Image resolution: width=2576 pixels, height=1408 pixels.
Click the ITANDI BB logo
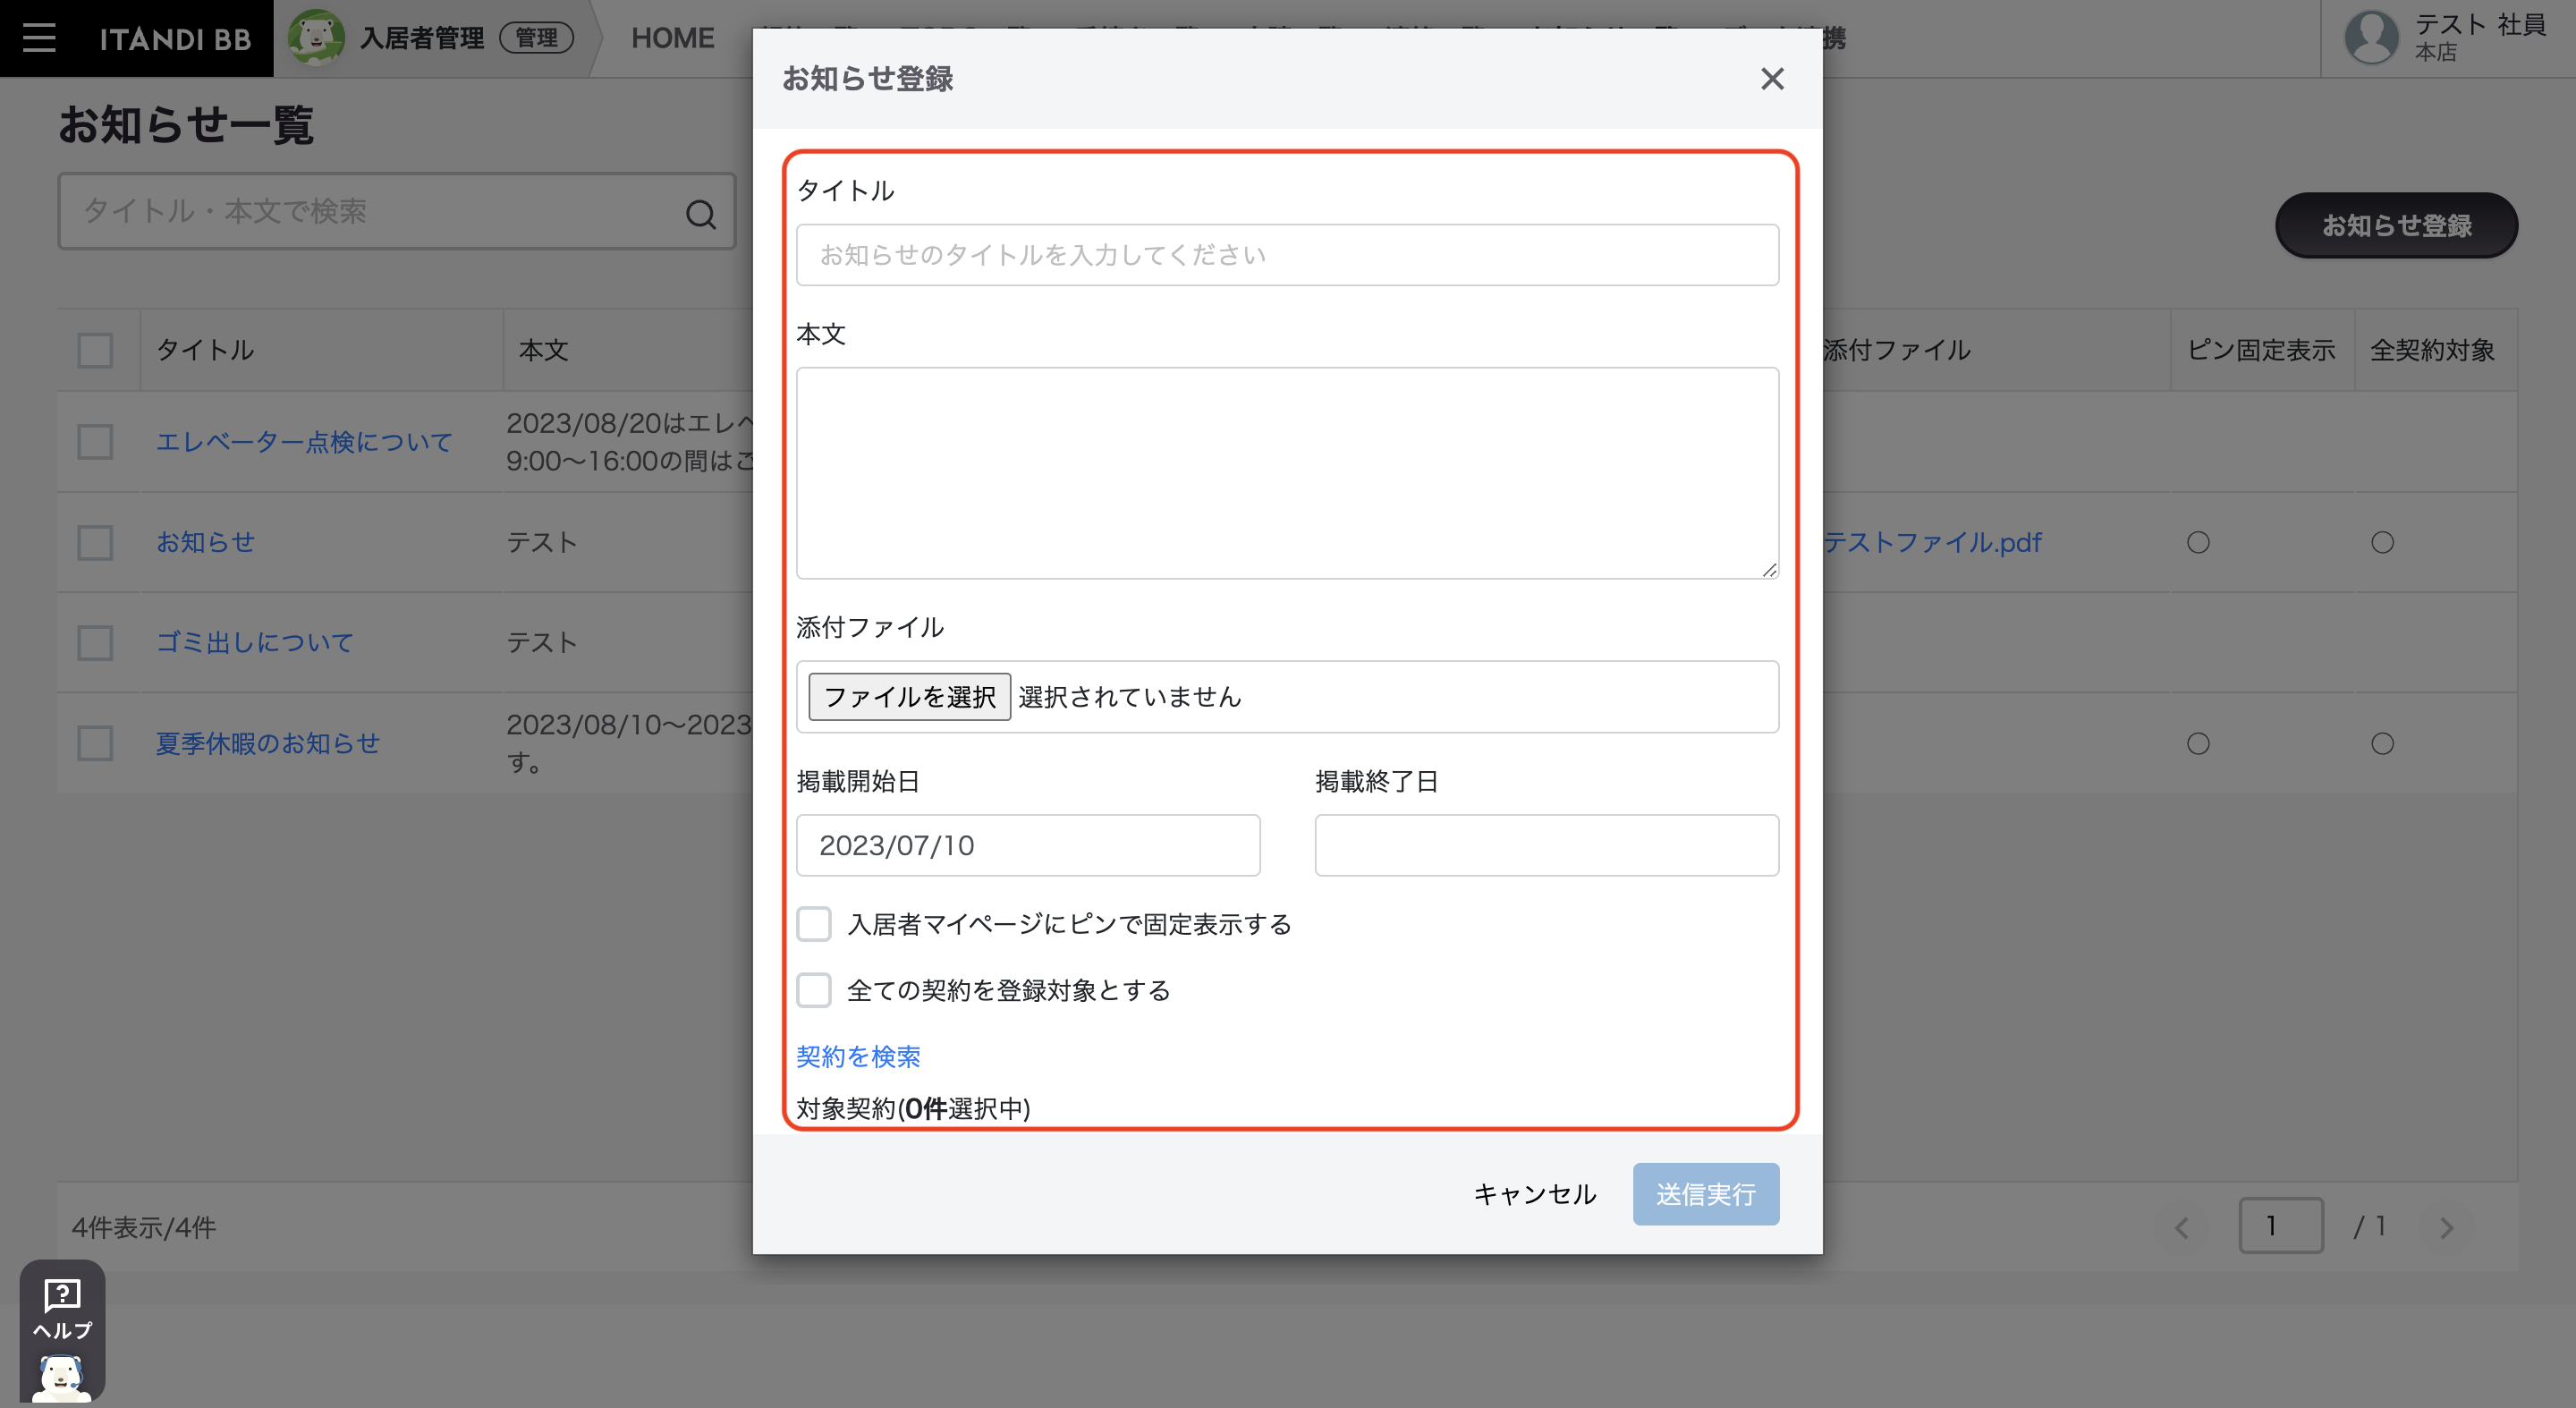pyautogui.click(x=175, y=39)
